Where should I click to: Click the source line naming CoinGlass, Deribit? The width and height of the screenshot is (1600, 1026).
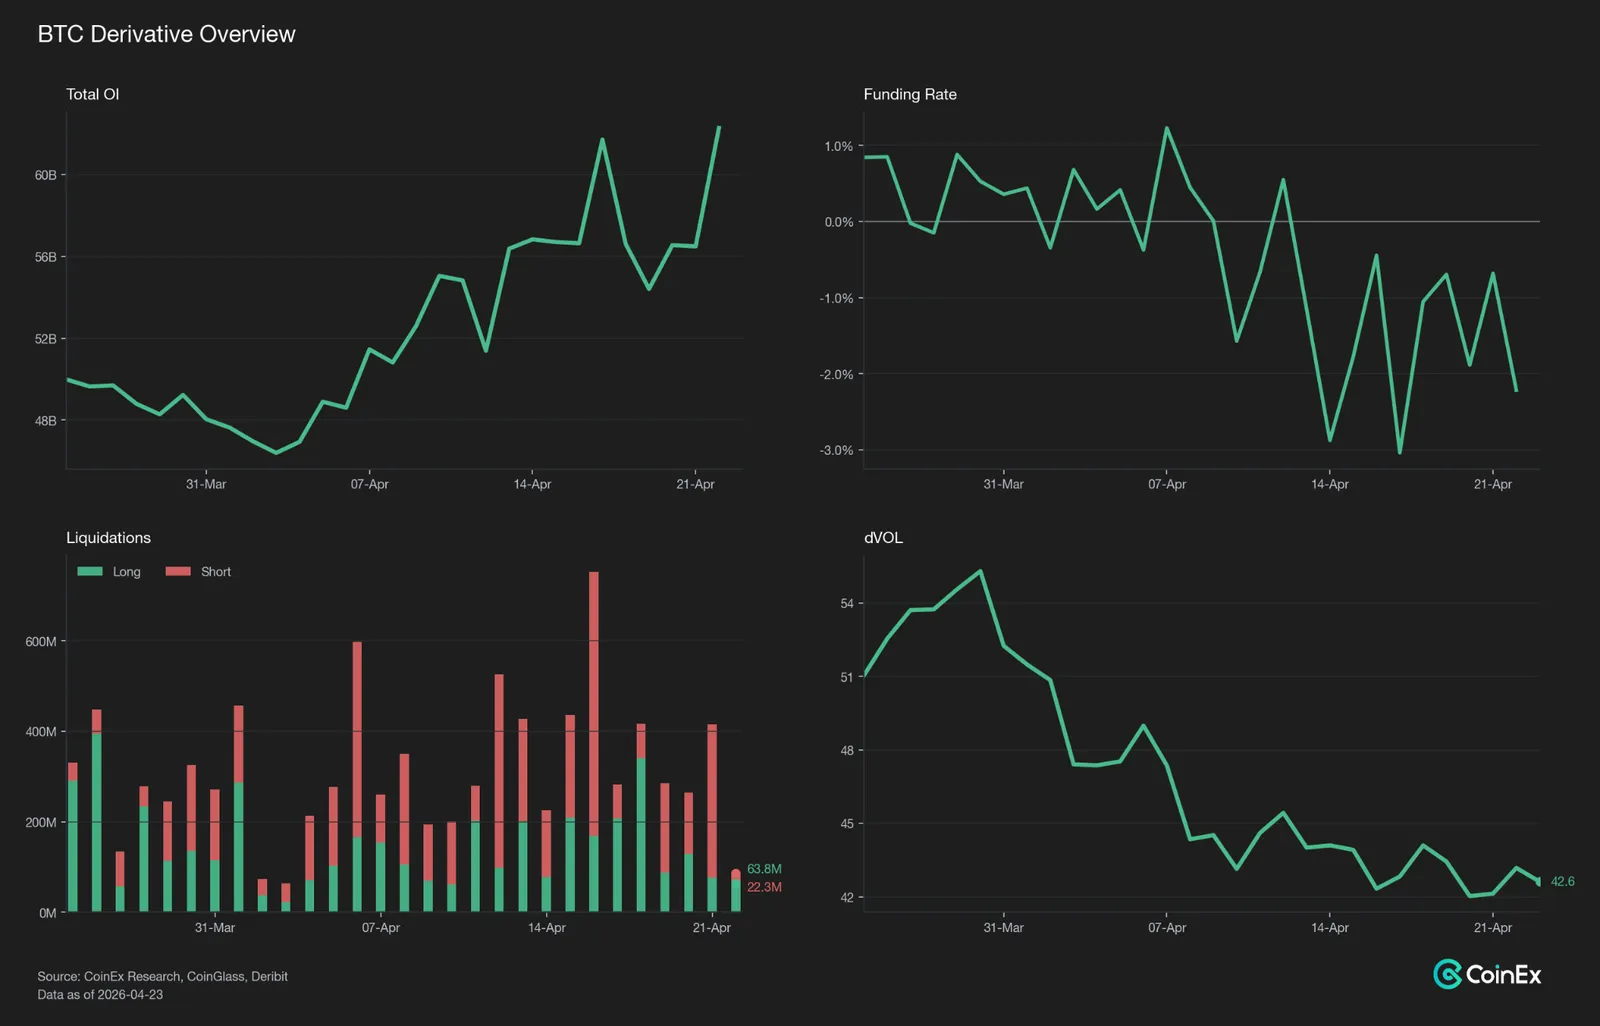pyautogui.click(x=162, y=976)
